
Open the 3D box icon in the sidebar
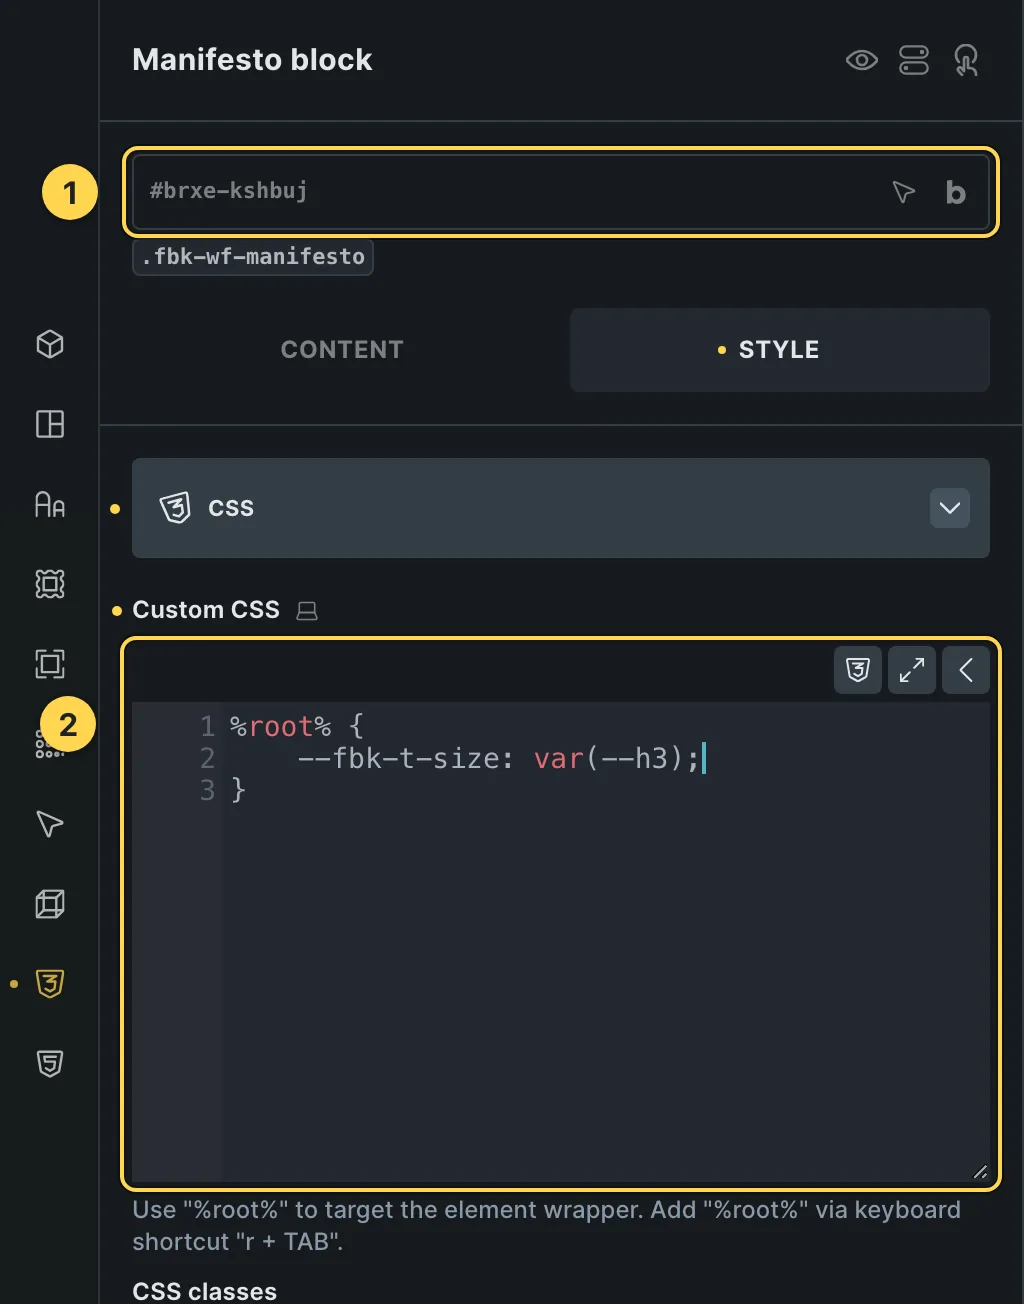(x=50, y=904)
